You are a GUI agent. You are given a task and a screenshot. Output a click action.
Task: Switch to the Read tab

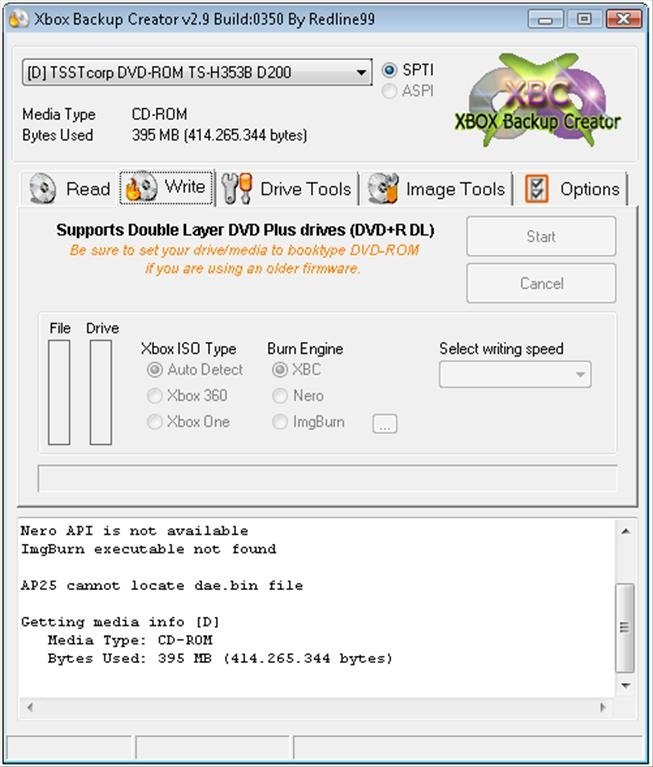point(69,189)
